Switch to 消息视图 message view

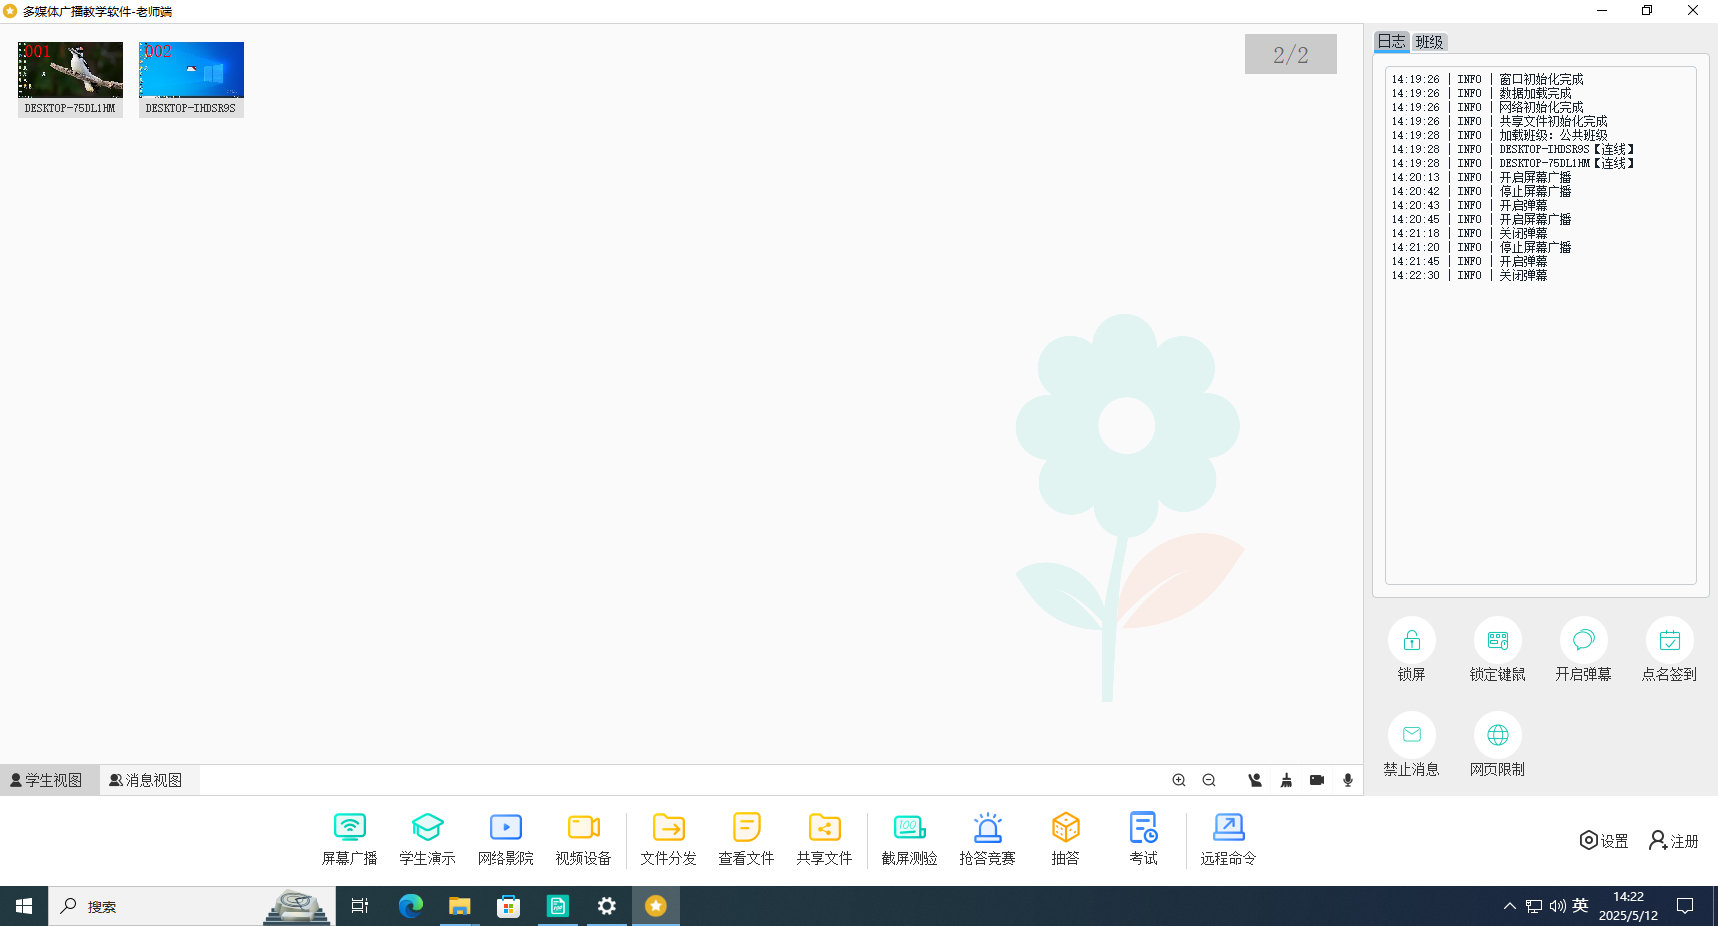pos(148,780)
